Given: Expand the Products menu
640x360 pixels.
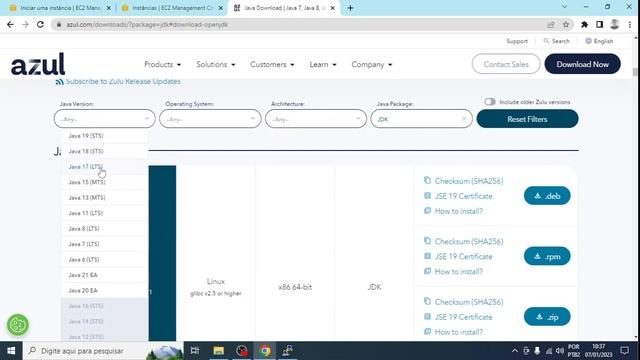Looking at the screenshot, I should coord(162,64).
